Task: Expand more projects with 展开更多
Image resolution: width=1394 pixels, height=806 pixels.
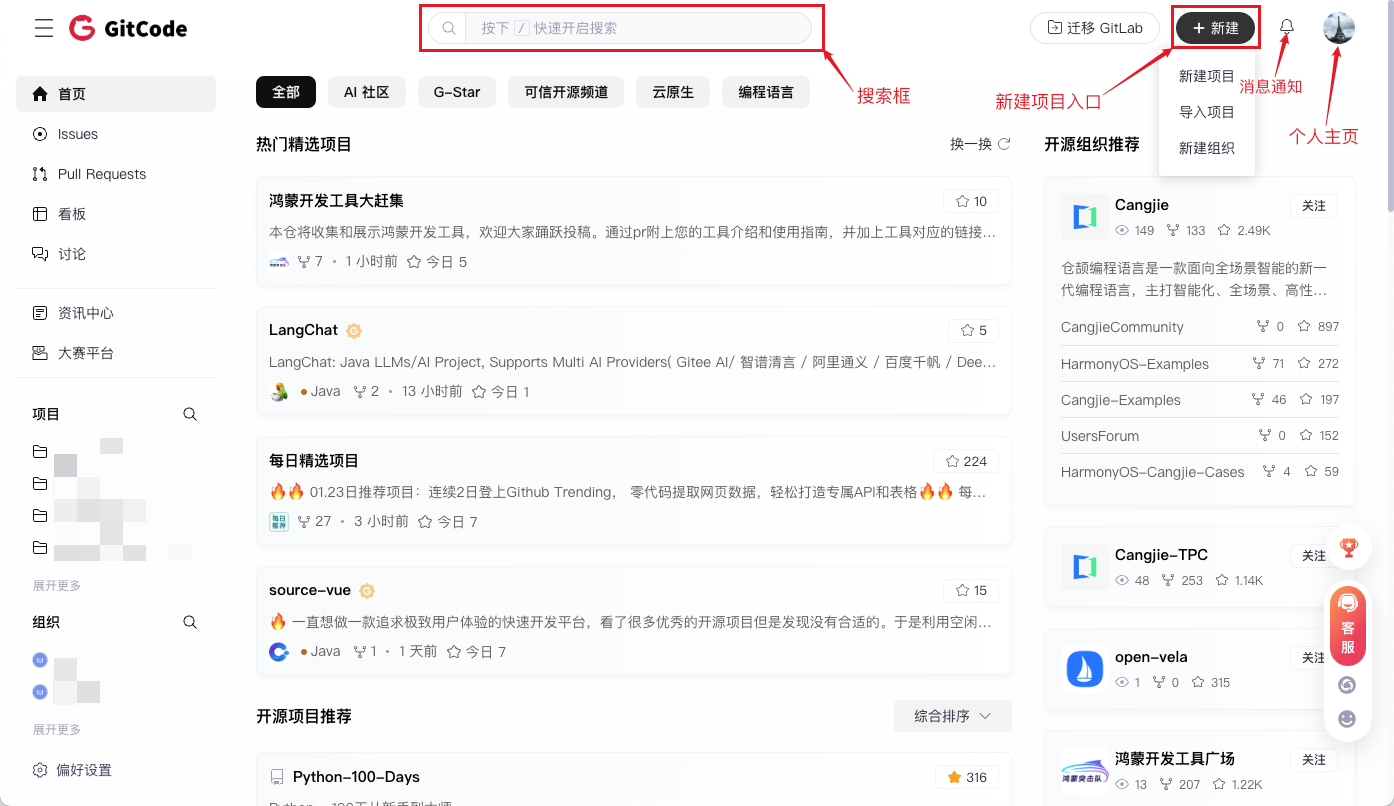Action: [x=57, y=586]
